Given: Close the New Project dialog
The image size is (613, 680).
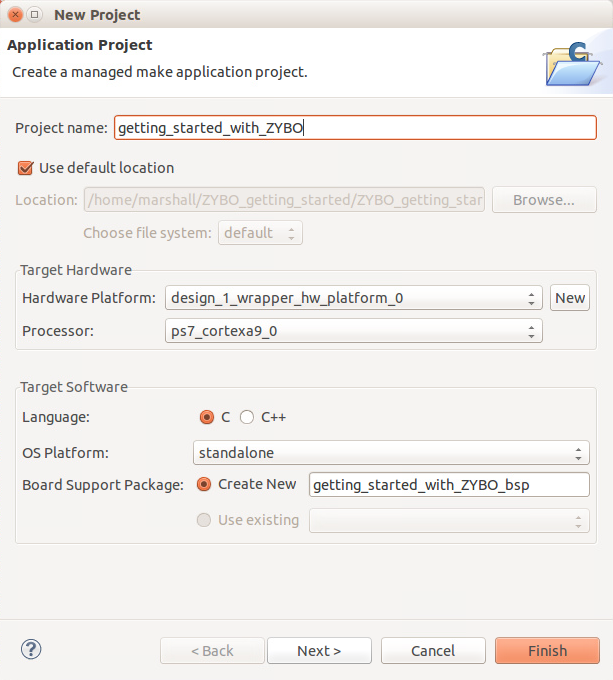Looking at the screenshot, I should click(15, 15).
